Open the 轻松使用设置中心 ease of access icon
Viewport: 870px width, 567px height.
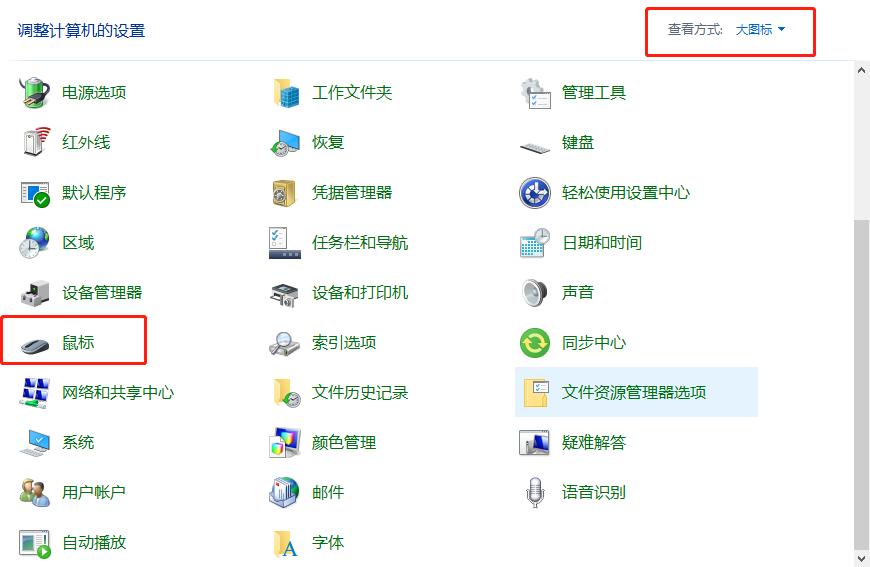(535, 193)
